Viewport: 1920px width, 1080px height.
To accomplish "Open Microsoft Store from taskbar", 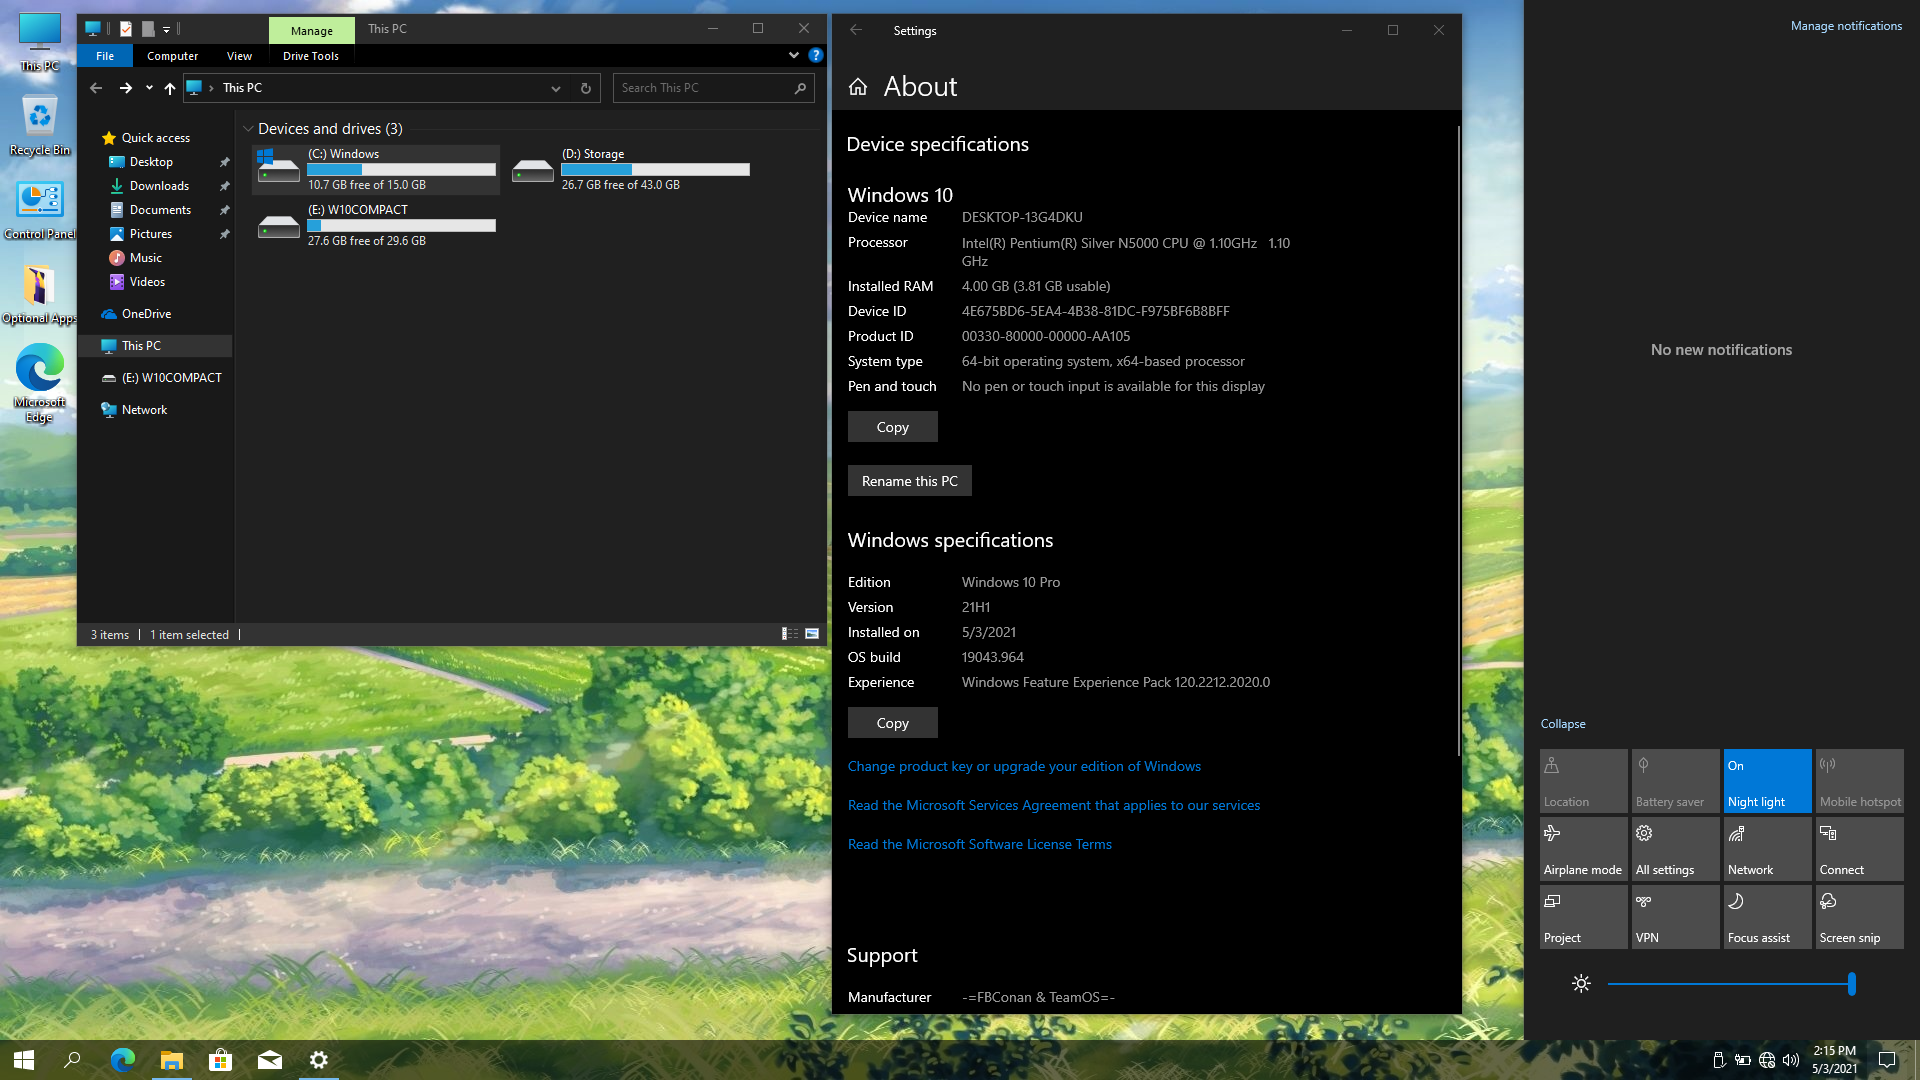I will pos(220,1060).
